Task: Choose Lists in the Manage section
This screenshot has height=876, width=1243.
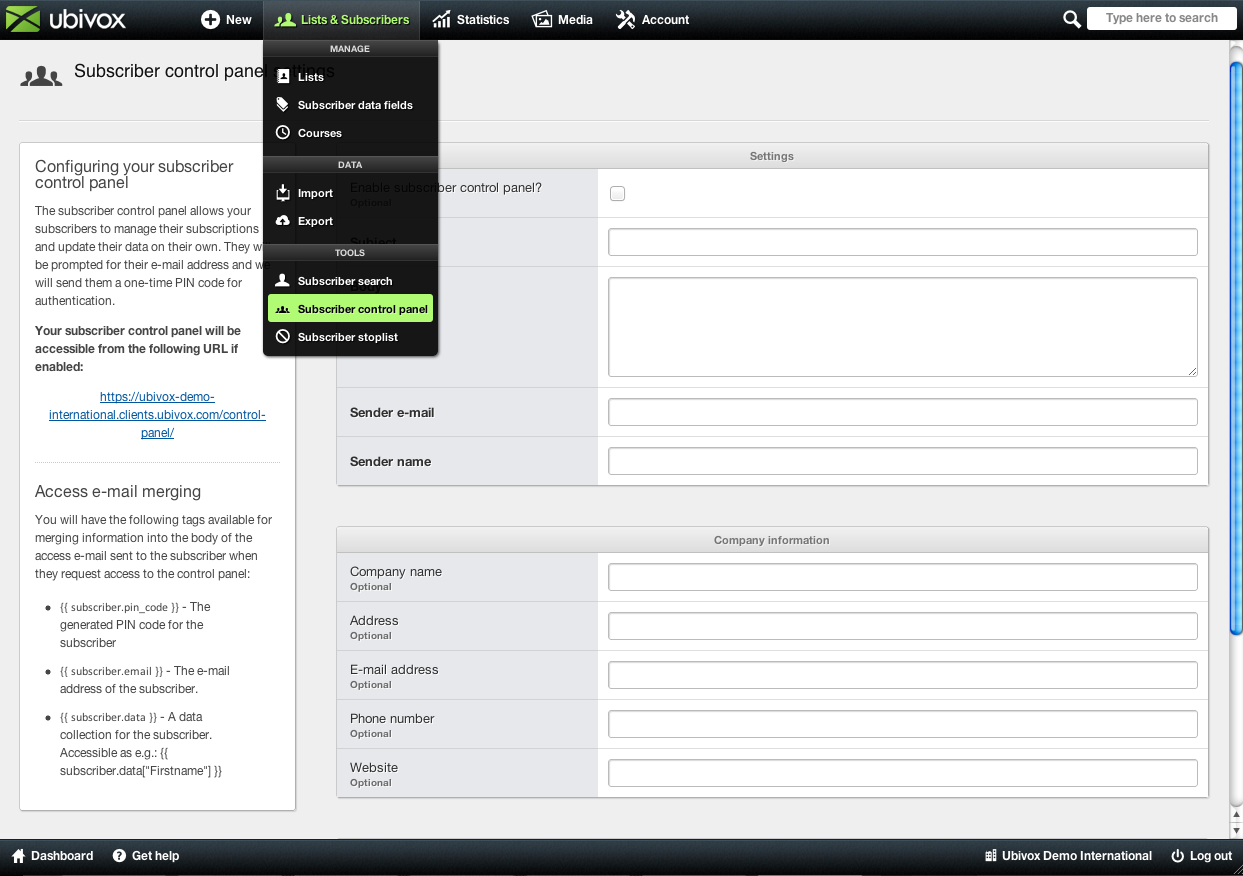Action: click(351, 77)
